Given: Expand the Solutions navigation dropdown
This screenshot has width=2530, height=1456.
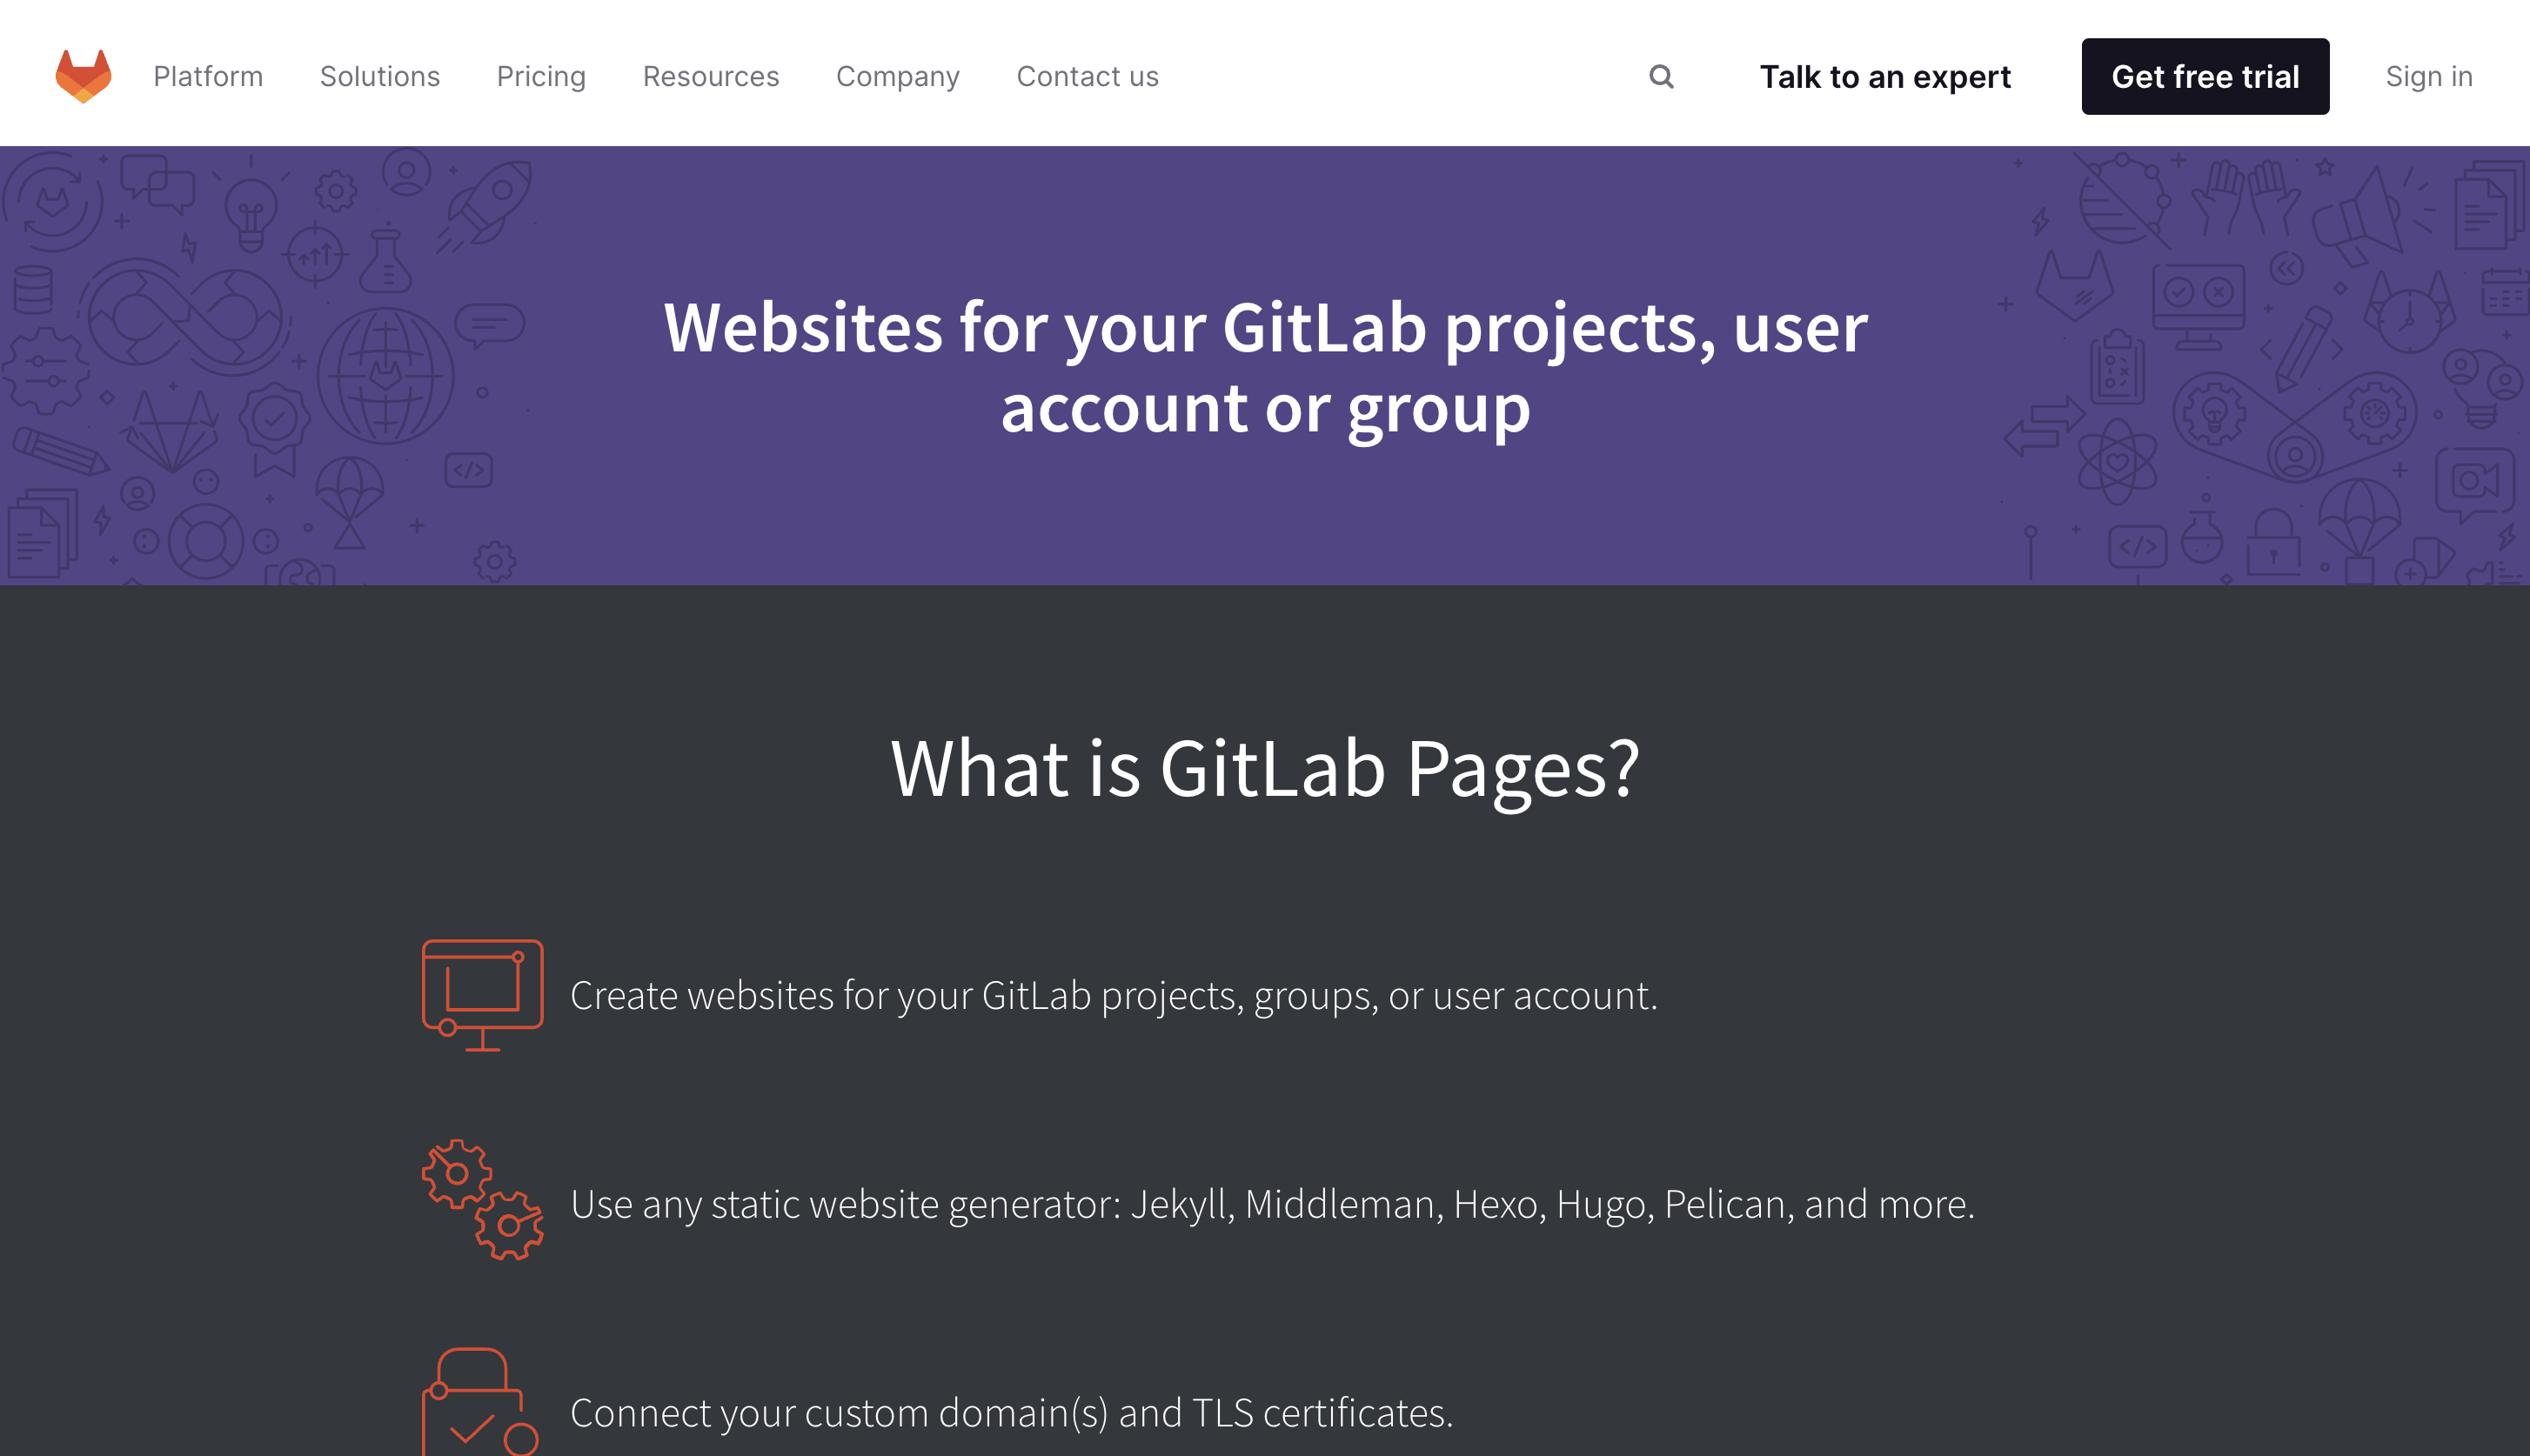Looking at the screenshot, I should [x=378, y=77].
